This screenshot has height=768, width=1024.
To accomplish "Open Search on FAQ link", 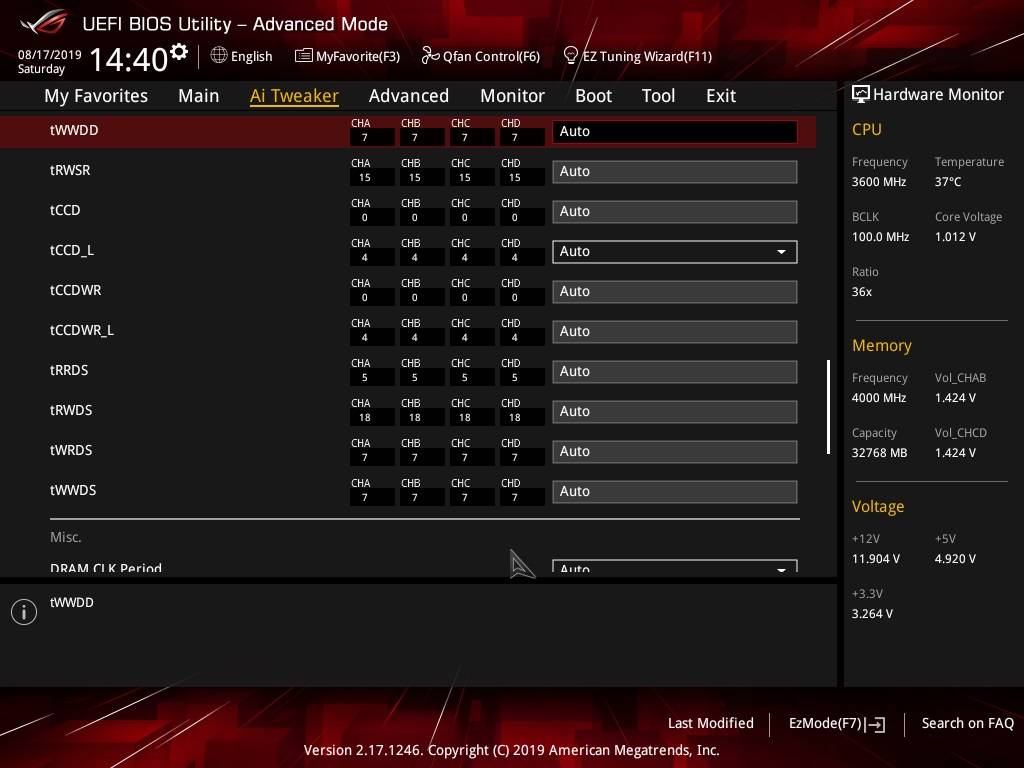I will [x=967, y=723].
